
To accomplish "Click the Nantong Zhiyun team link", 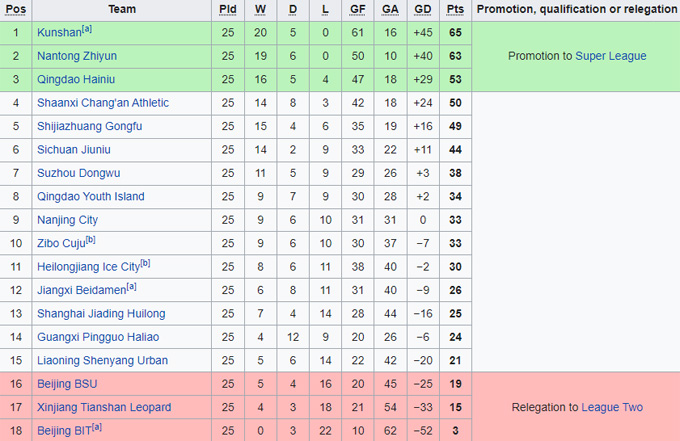I will coord(77,56).
